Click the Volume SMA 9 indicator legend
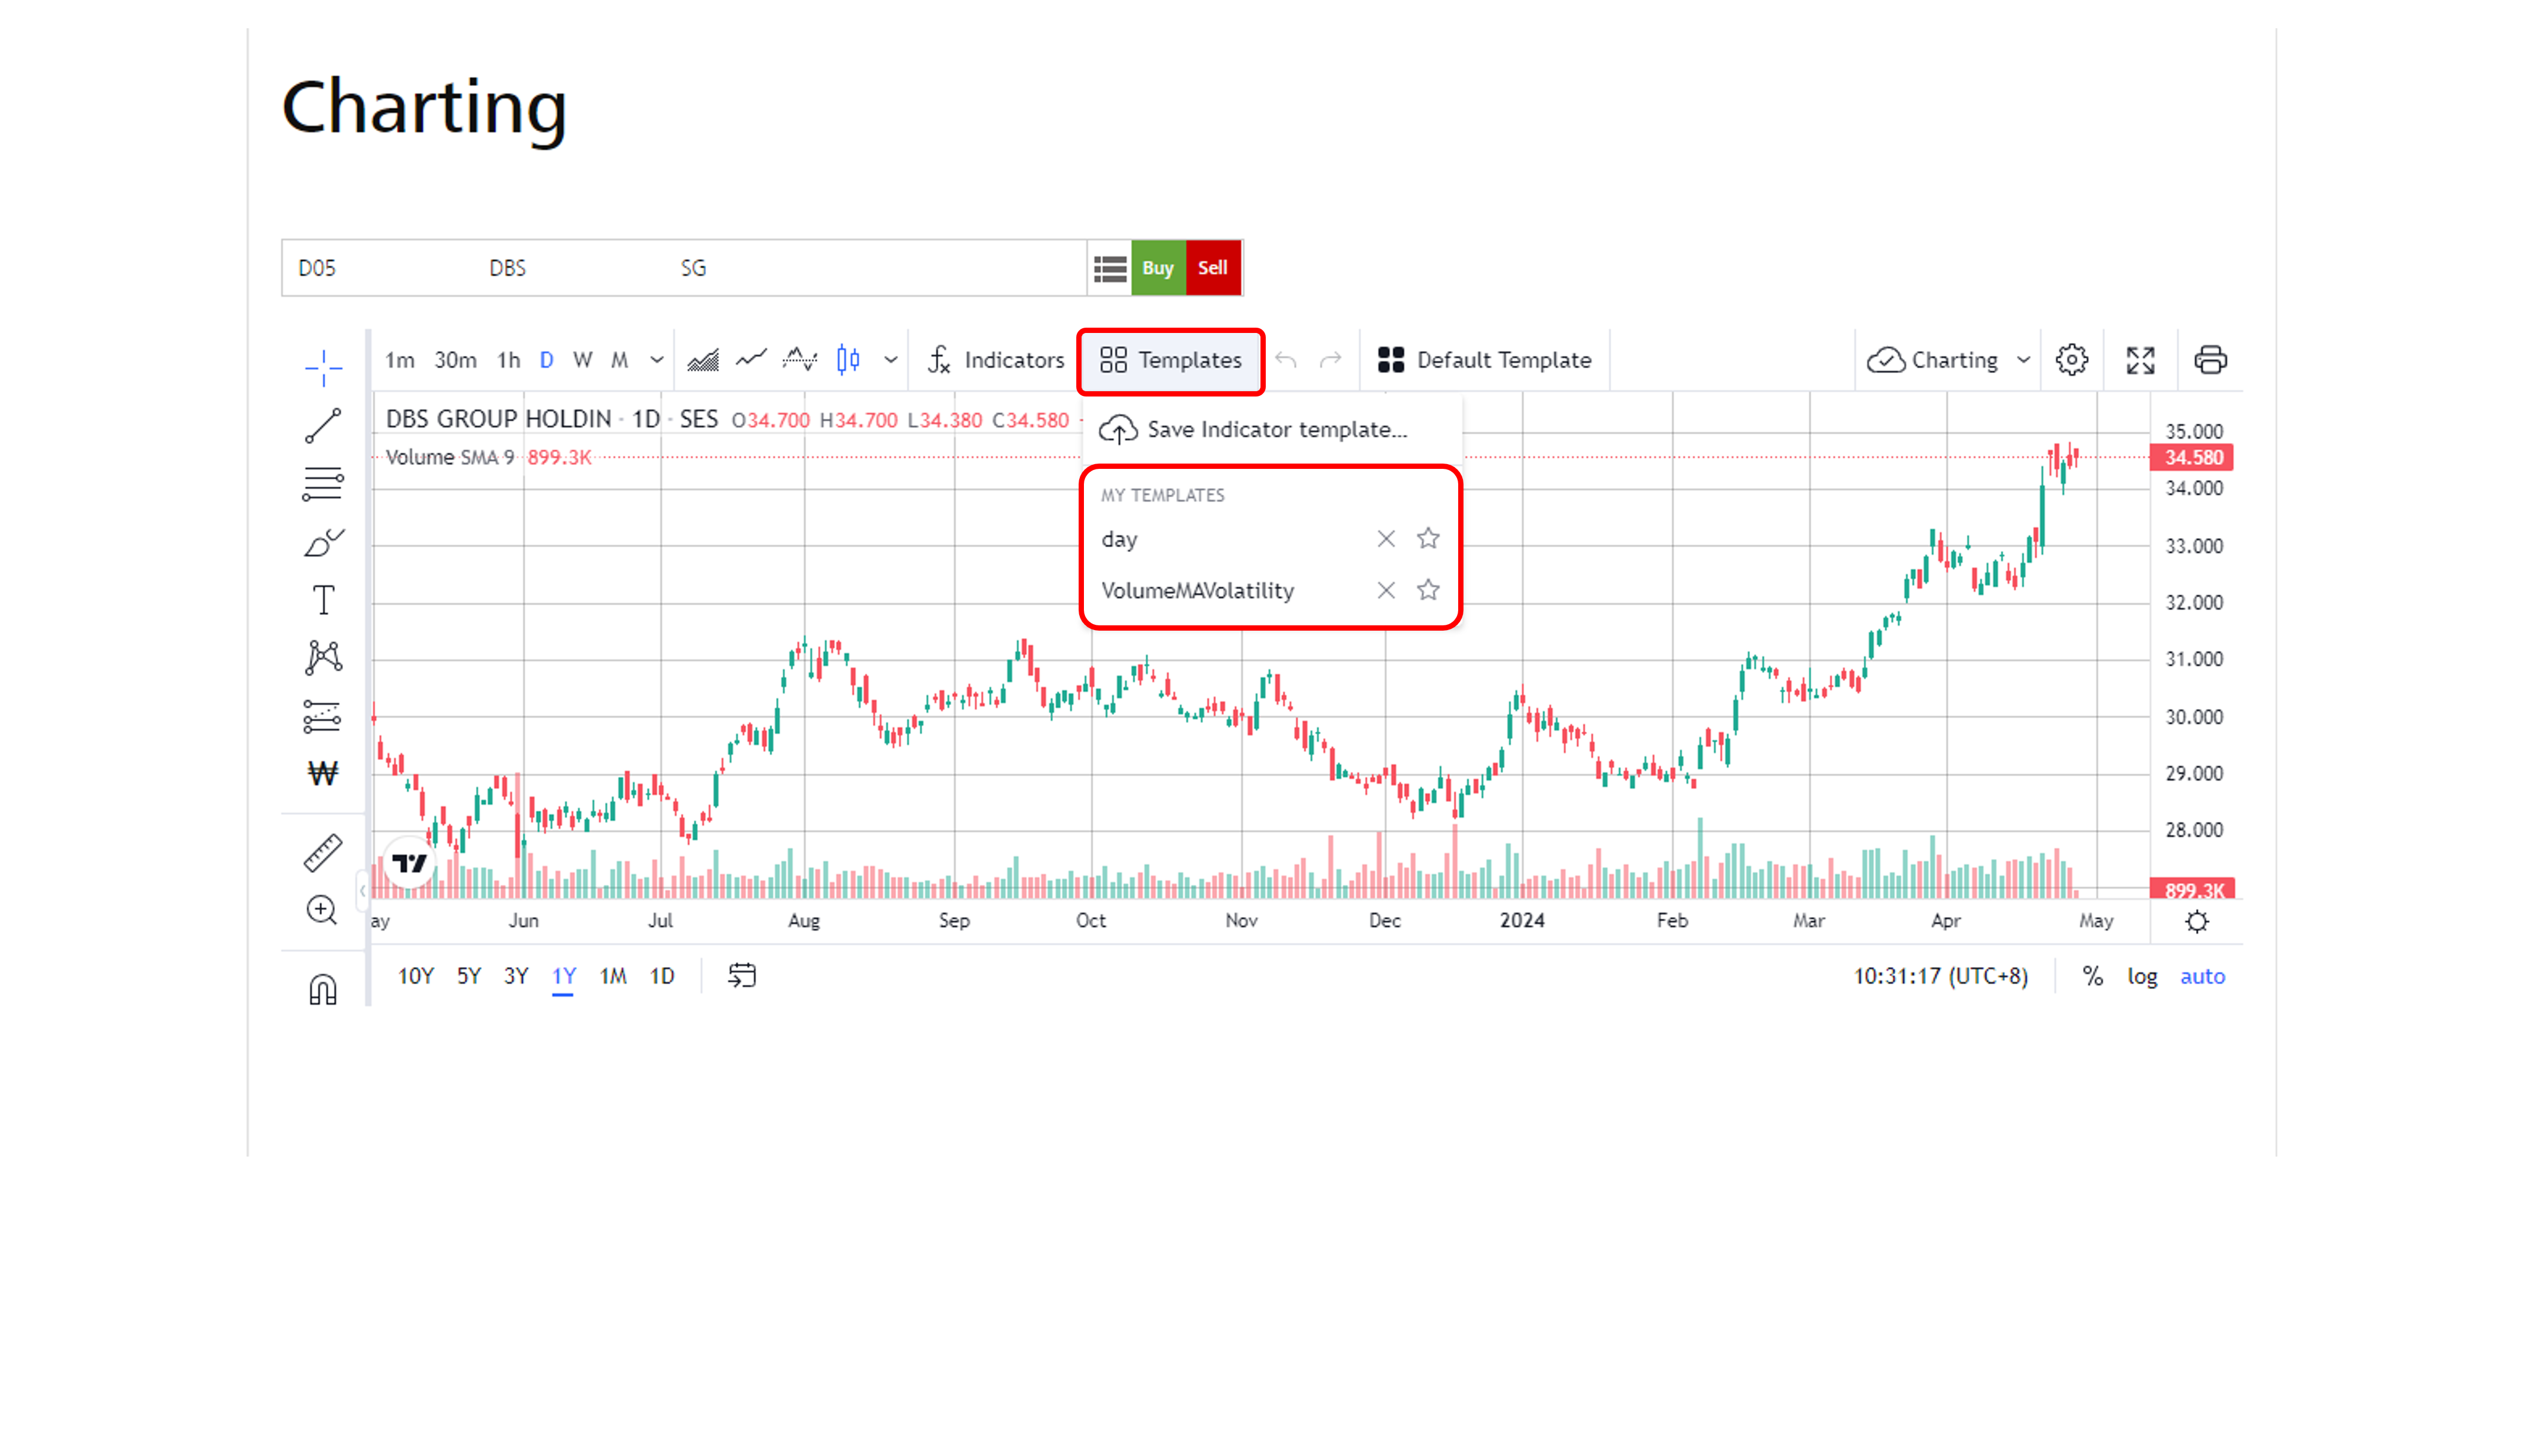The image size is (2528, 1456). point(450,458)
